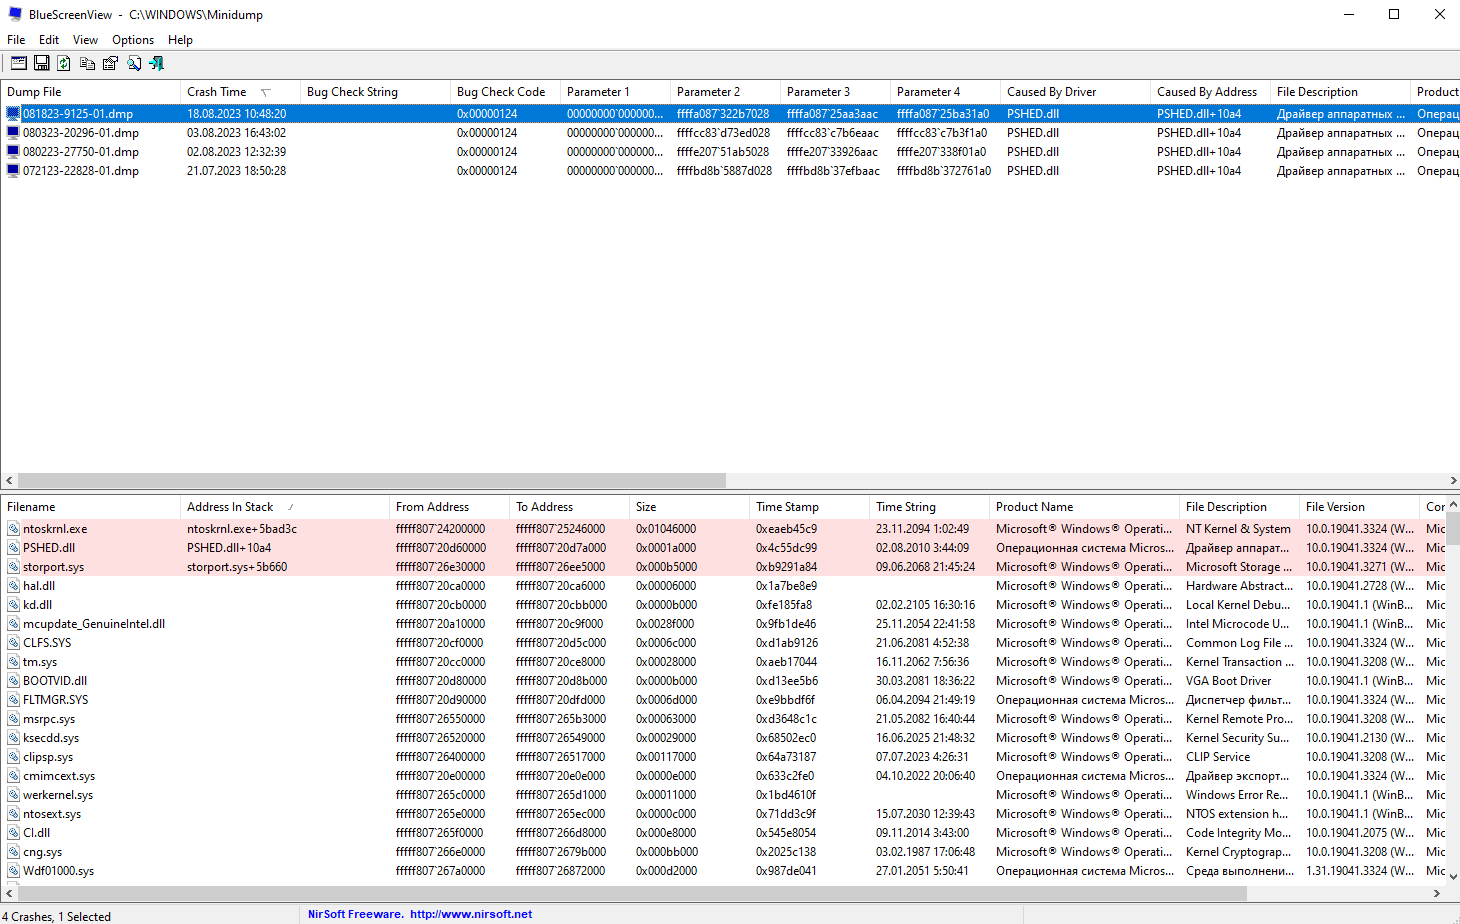
Task: Open the View menu
Action: coord(85,40)
